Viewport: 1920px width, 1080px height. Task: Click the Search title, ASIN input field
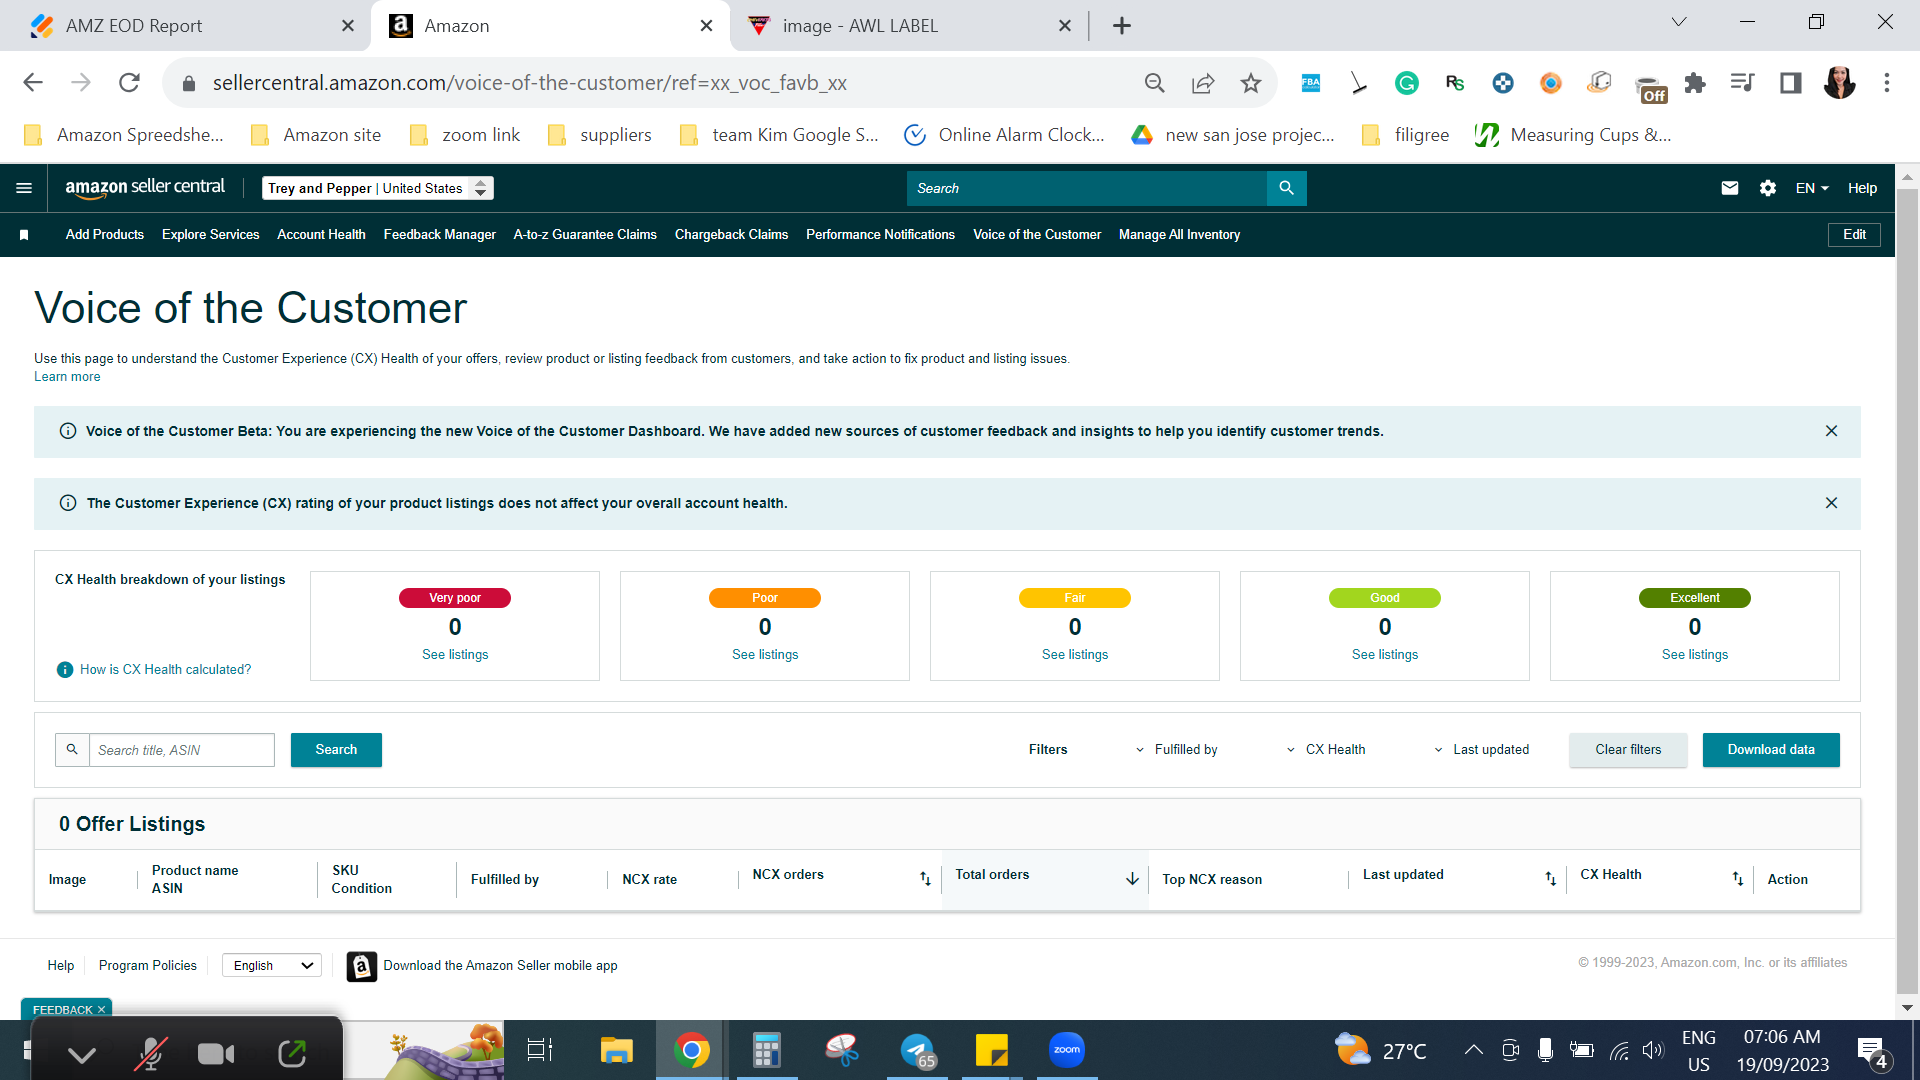tap(182, 750)
